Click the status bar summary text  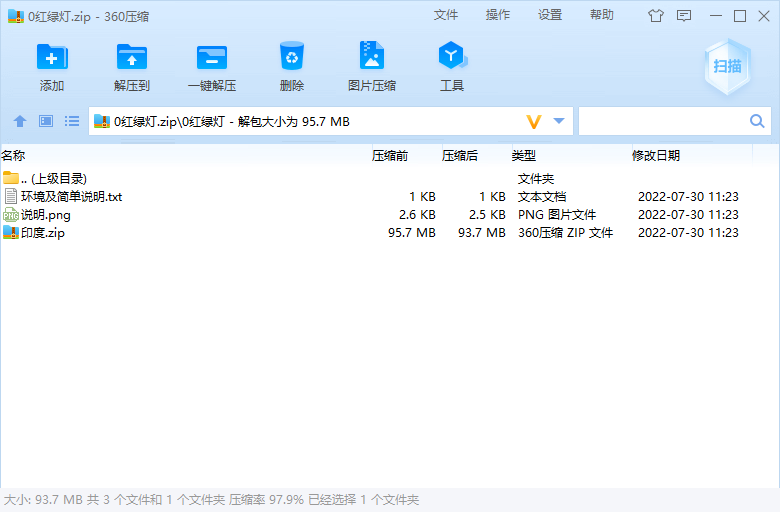coord(211,500)
